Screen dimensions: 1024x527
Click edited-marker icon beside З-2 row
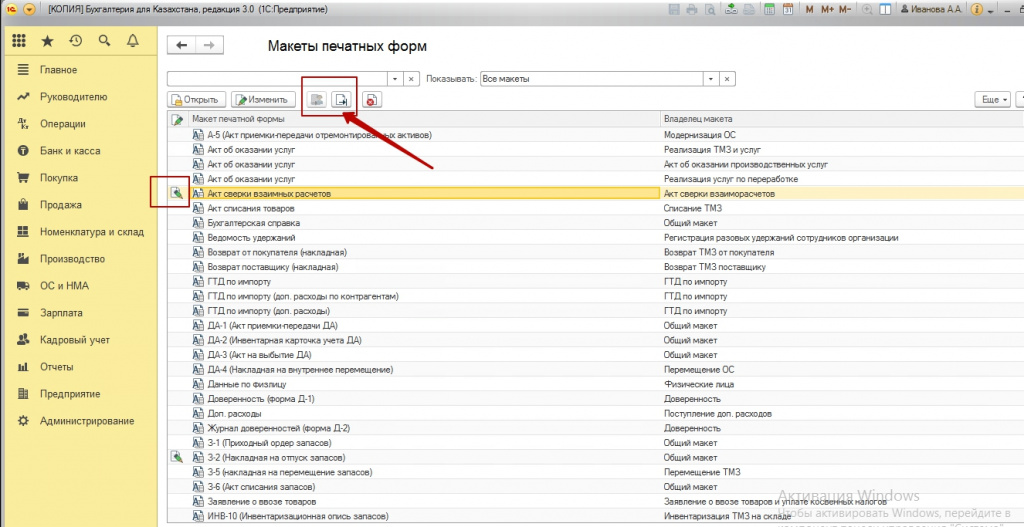(x=176, y=457)
